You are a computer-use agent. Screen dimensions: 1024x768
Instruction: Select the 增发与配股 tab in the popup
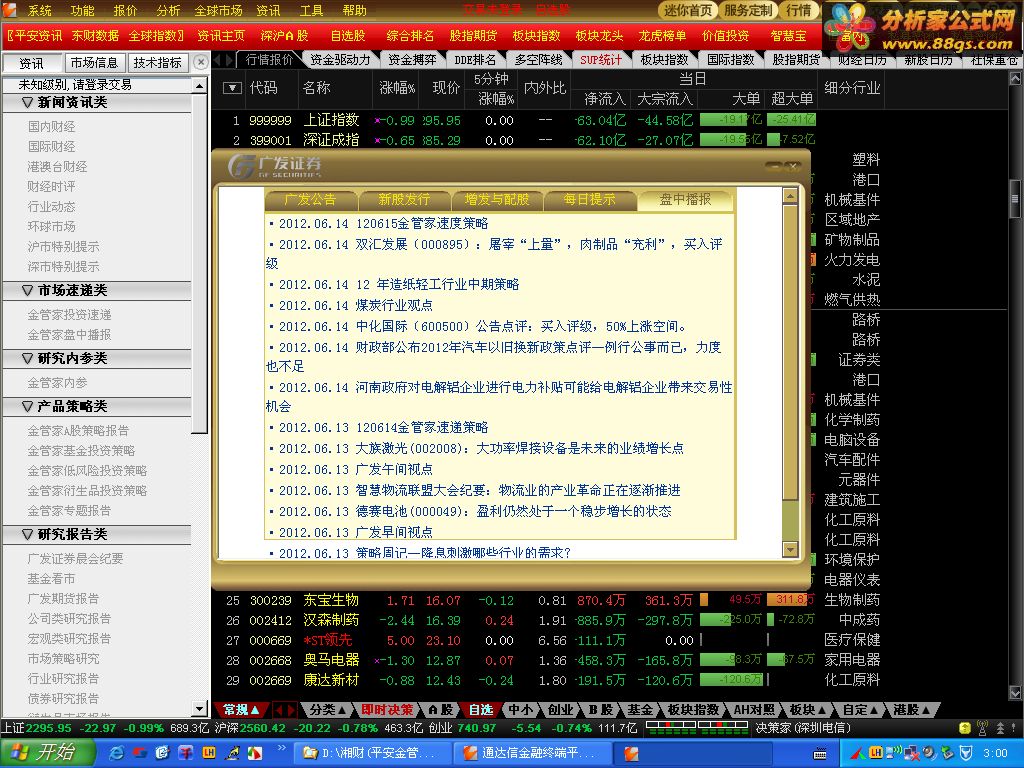tap(497, 199)
